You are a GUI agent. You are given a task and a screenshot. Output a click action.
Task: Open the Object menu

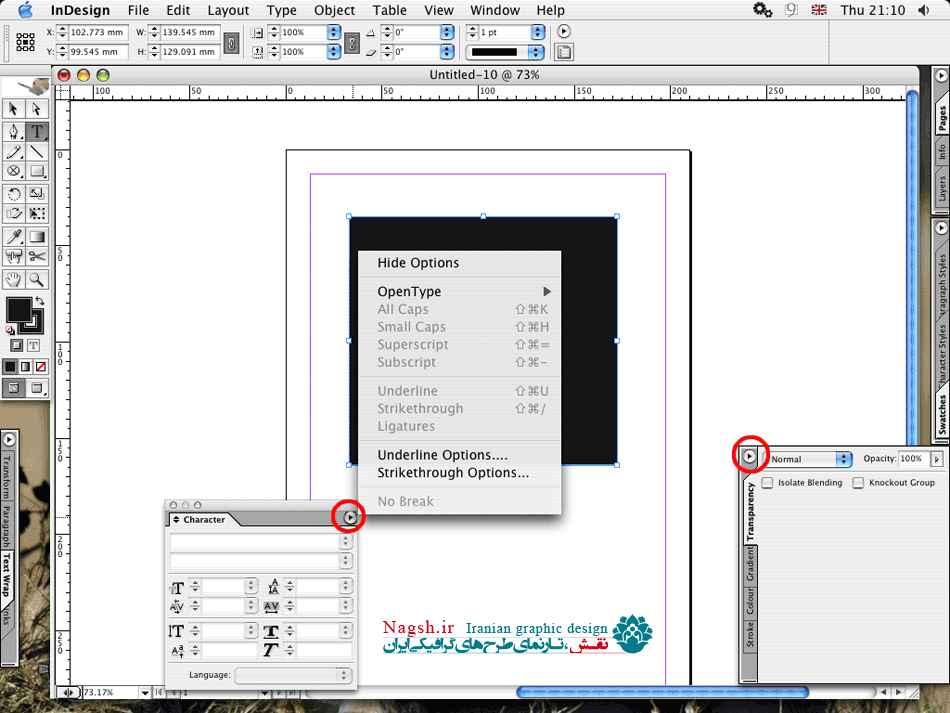[x=334, y=10]
